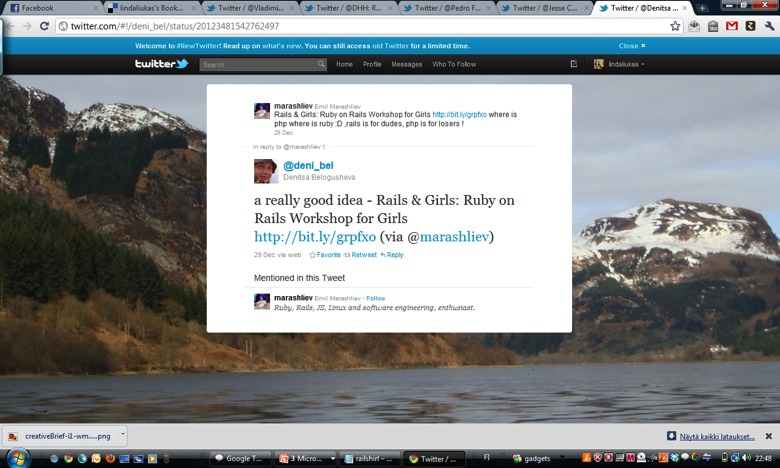This screenshot has height=468, width=780.
Task: Open the Gmail extension icon
Action: [x=732, y=26]
